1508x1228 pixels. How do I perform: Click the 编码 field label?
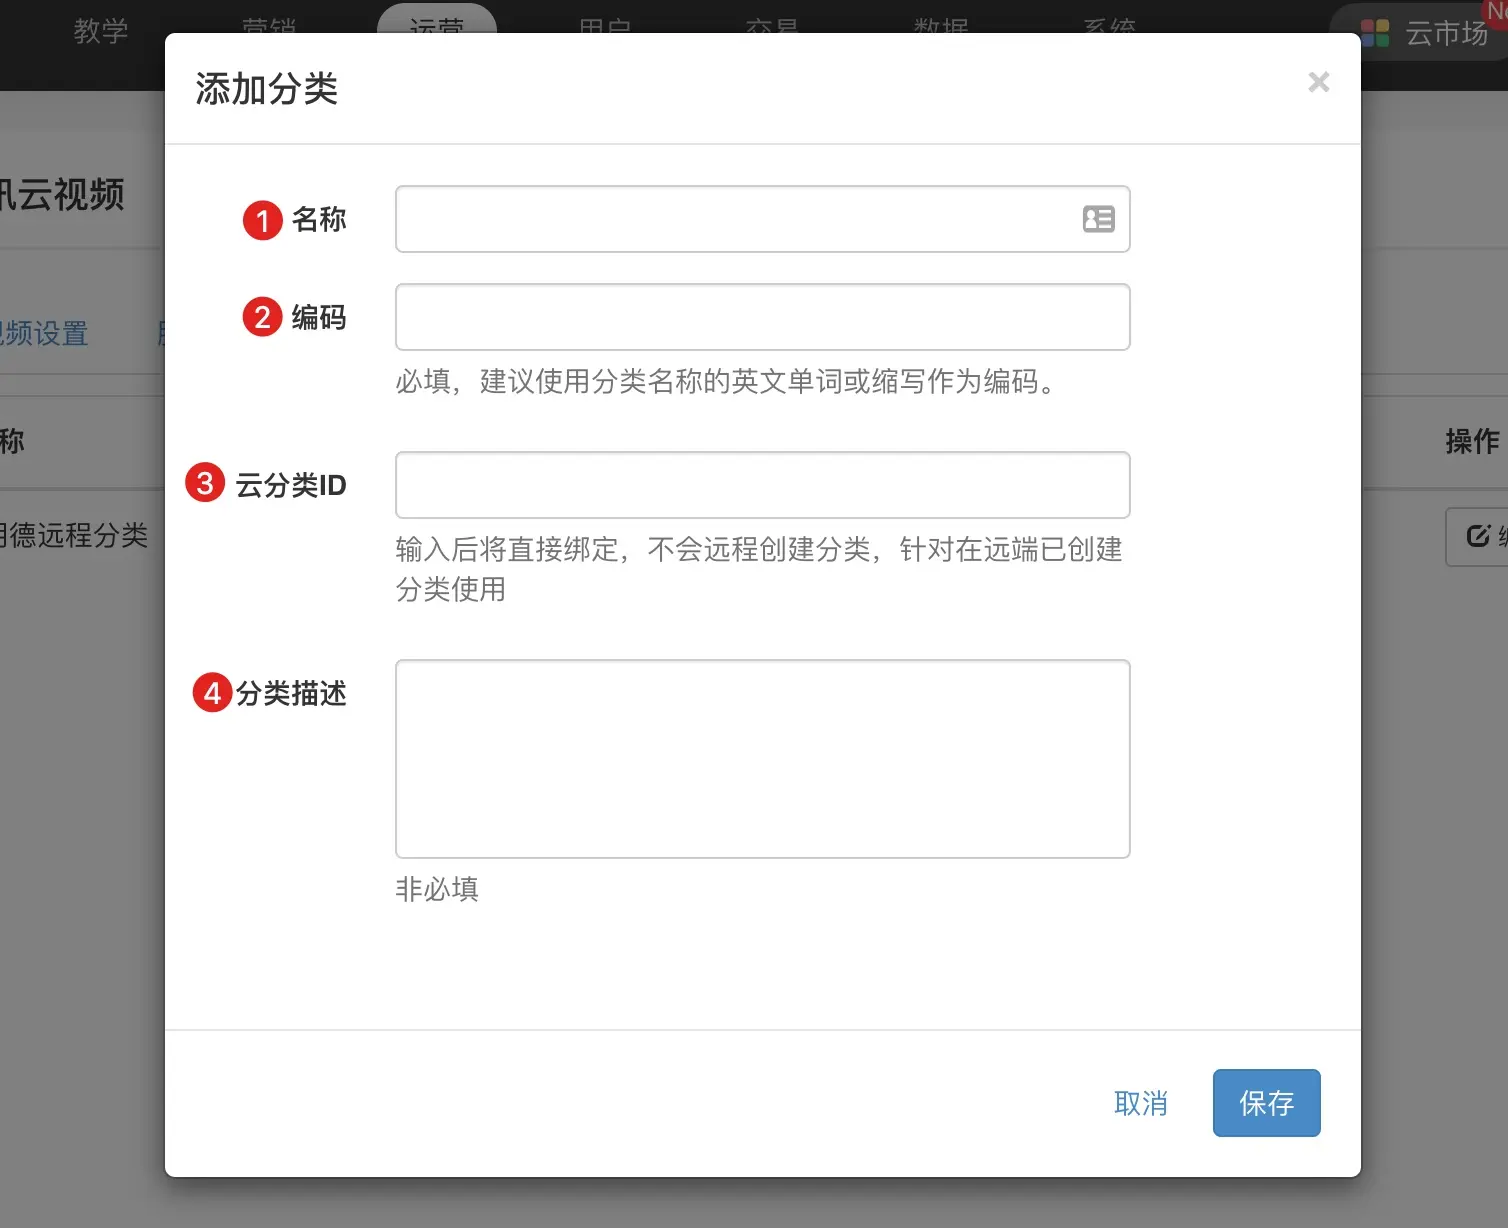319,317
